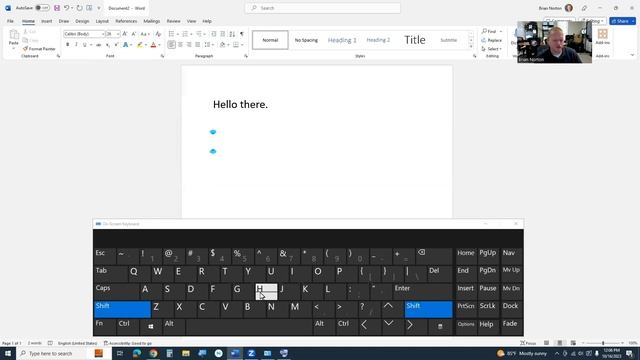Screen dimensions: 640x360
Task: Save the document from quick access toolbar
Action: click(57, 8)
